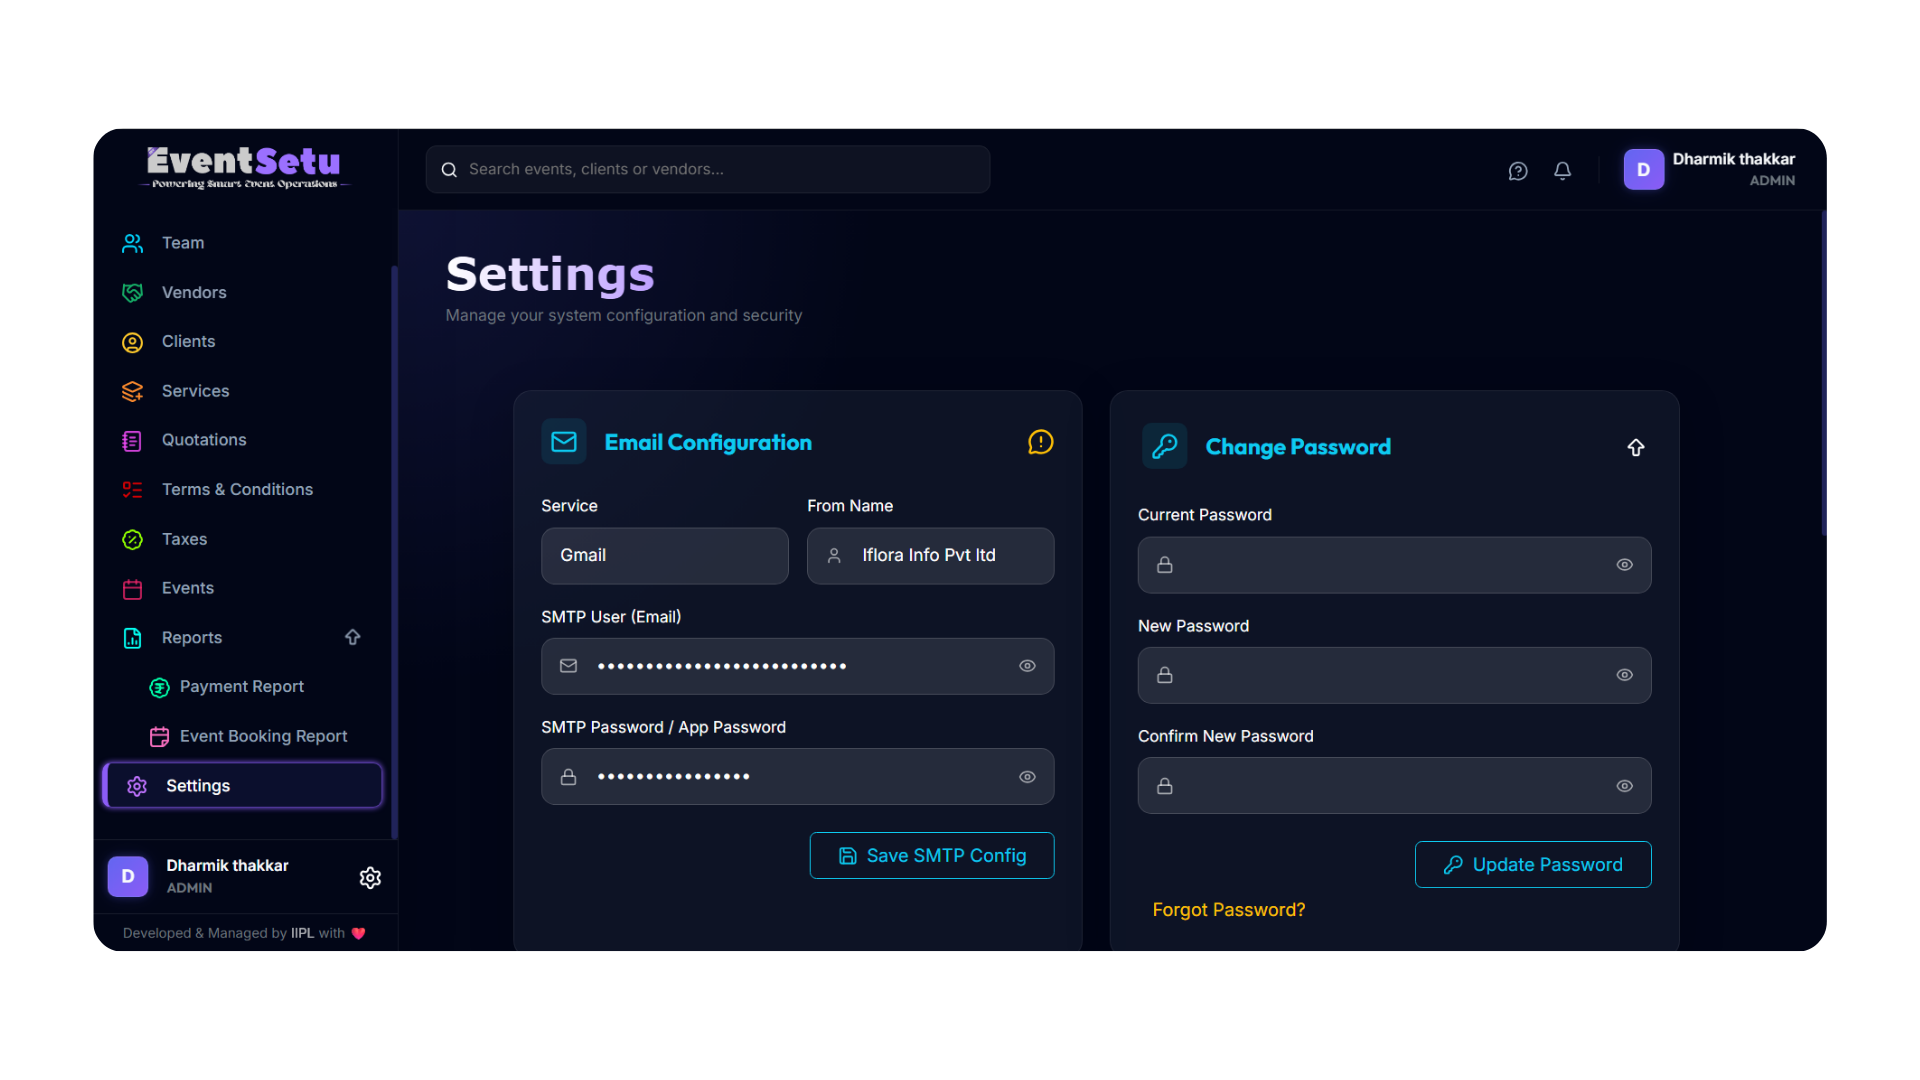The image size is (1920, 1080).
Task: Navigate to Clients
Action: click(243, 342)
